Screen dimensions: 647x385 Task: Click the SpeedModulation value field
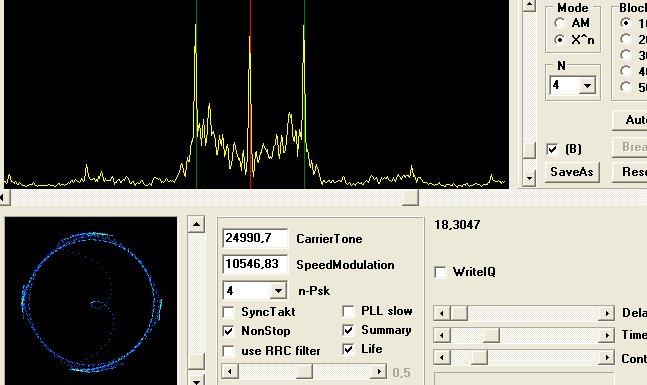(255, 265)
